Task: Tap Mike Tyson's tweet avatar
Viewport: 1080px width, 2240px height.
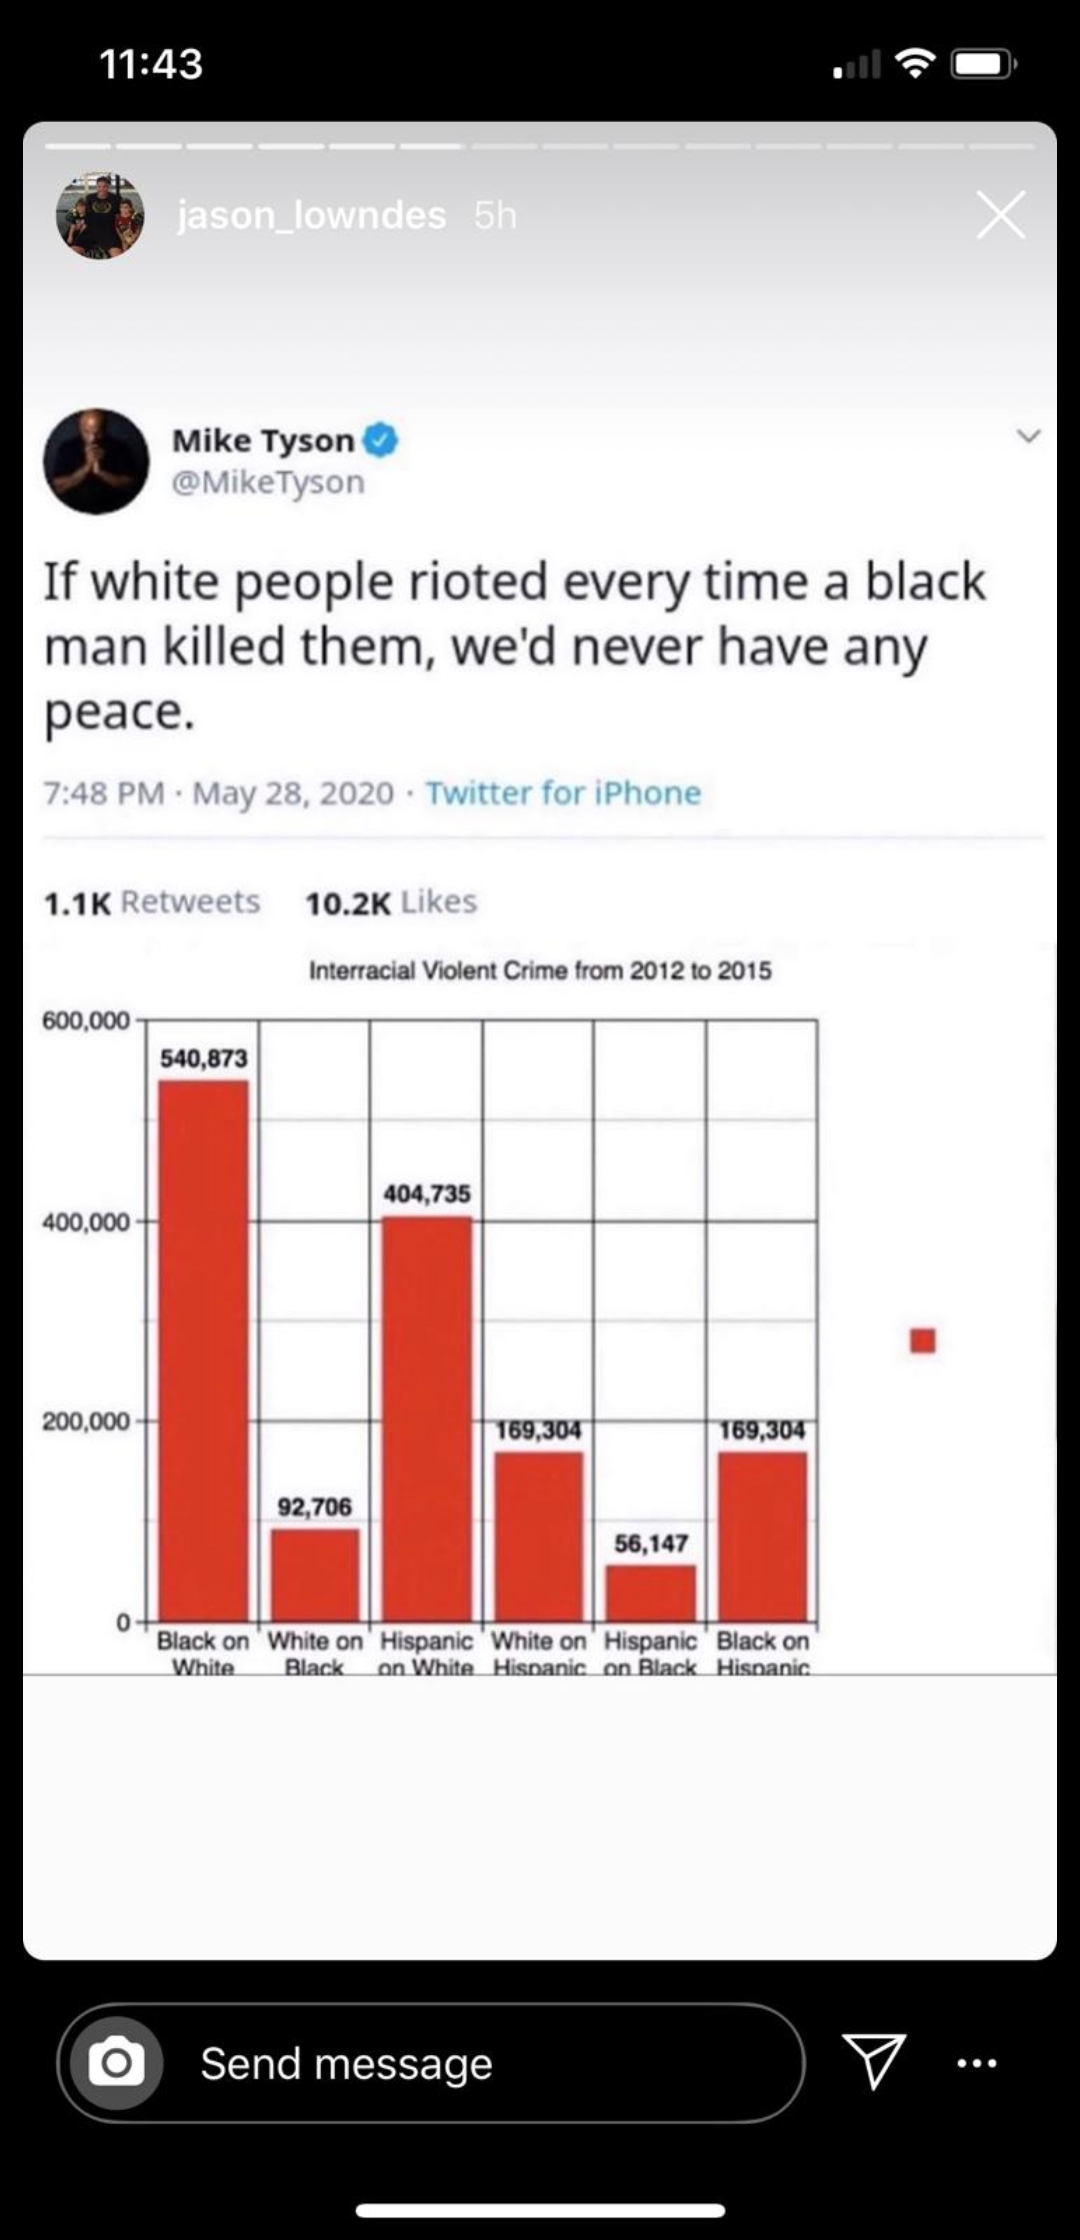Action: point(96,462)
